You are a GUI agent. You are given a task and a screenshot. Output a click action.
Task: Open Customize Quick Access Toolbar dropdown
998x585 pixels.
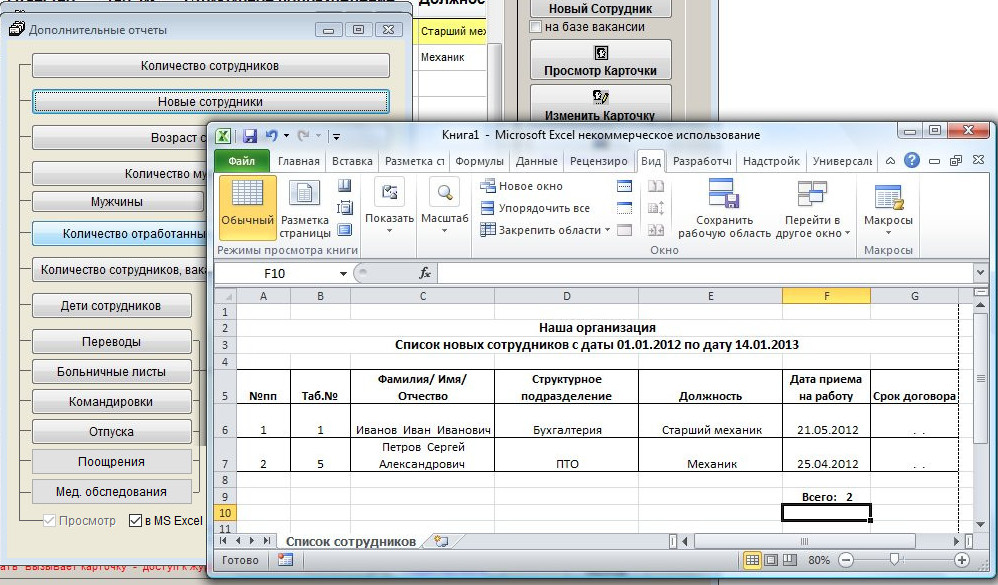click(x=336, y=136)
